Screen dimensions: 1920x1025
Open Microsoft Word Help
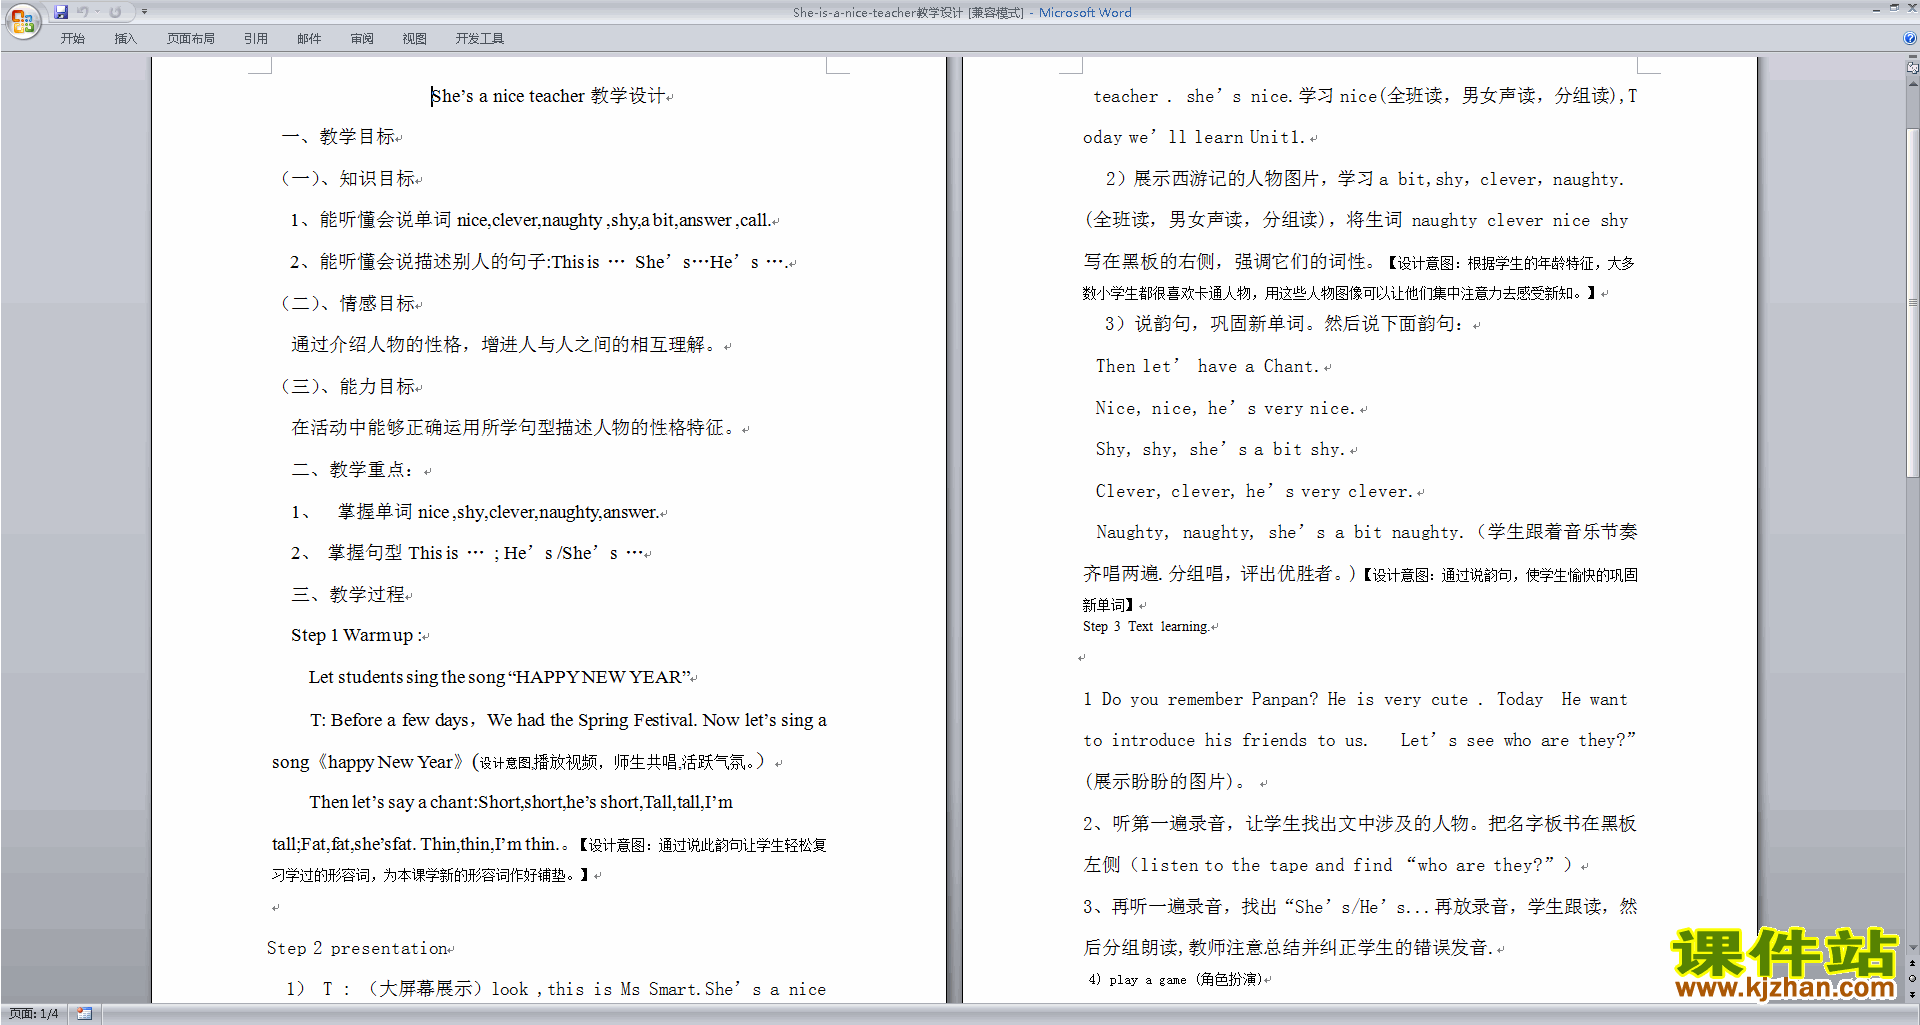point(1910,38)
